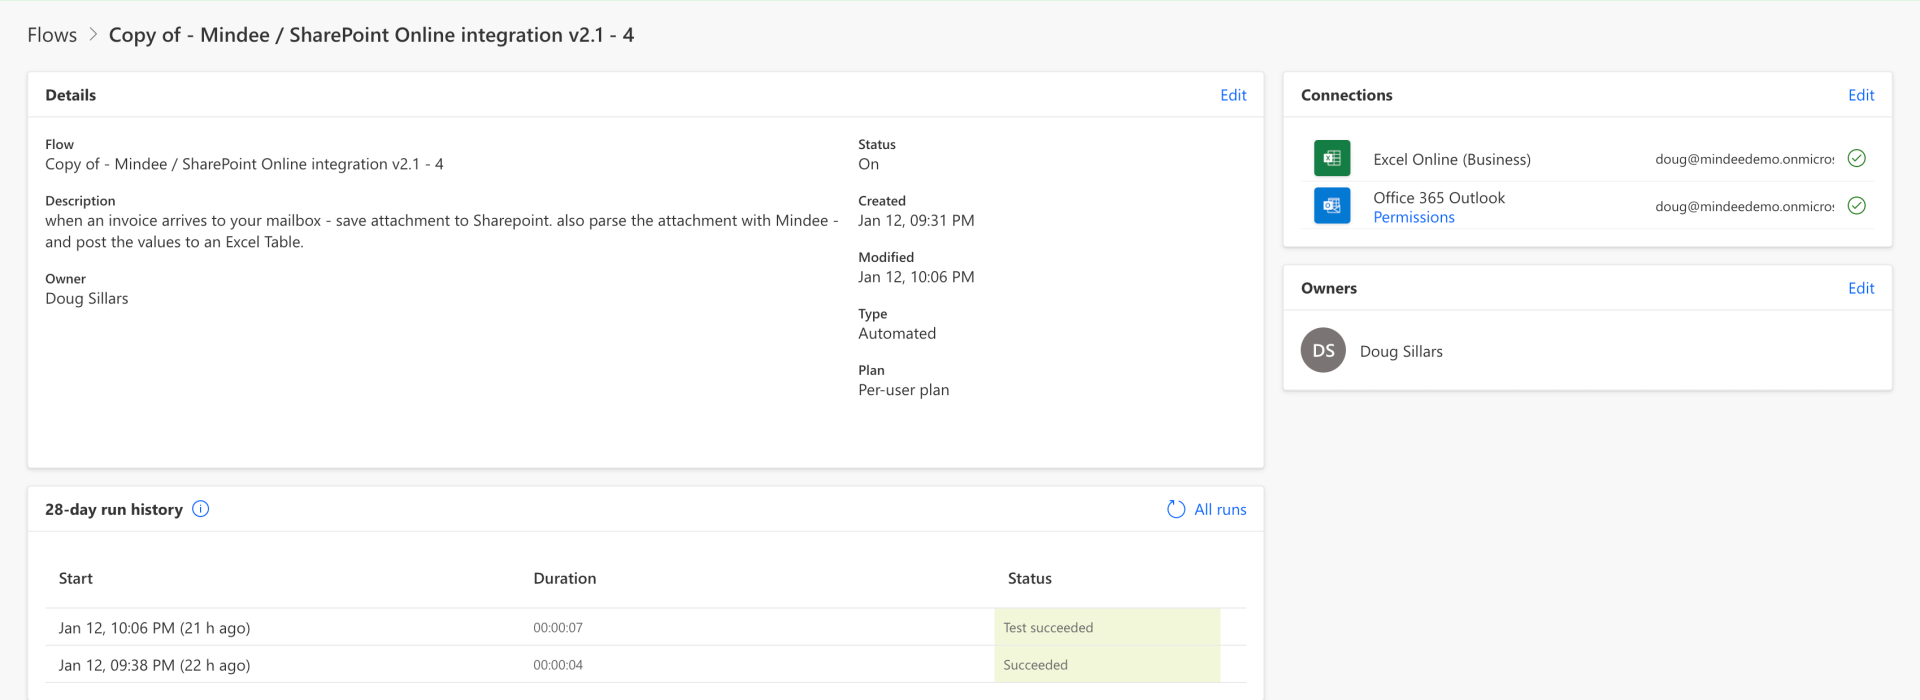Image resolution: width=1920 pixels, height=700 pixels.
Task: Click the Excel connection account email
Action: [1744, 159]
